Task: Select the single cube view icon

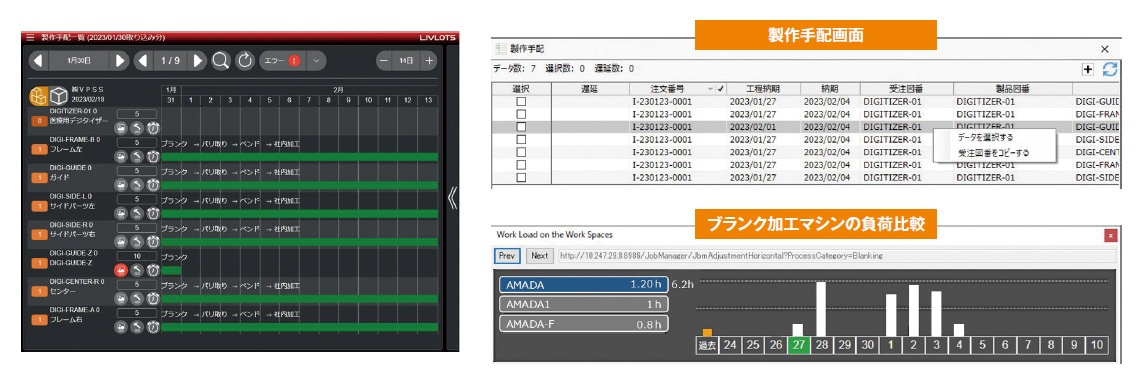Action: [x=59, y=96]
